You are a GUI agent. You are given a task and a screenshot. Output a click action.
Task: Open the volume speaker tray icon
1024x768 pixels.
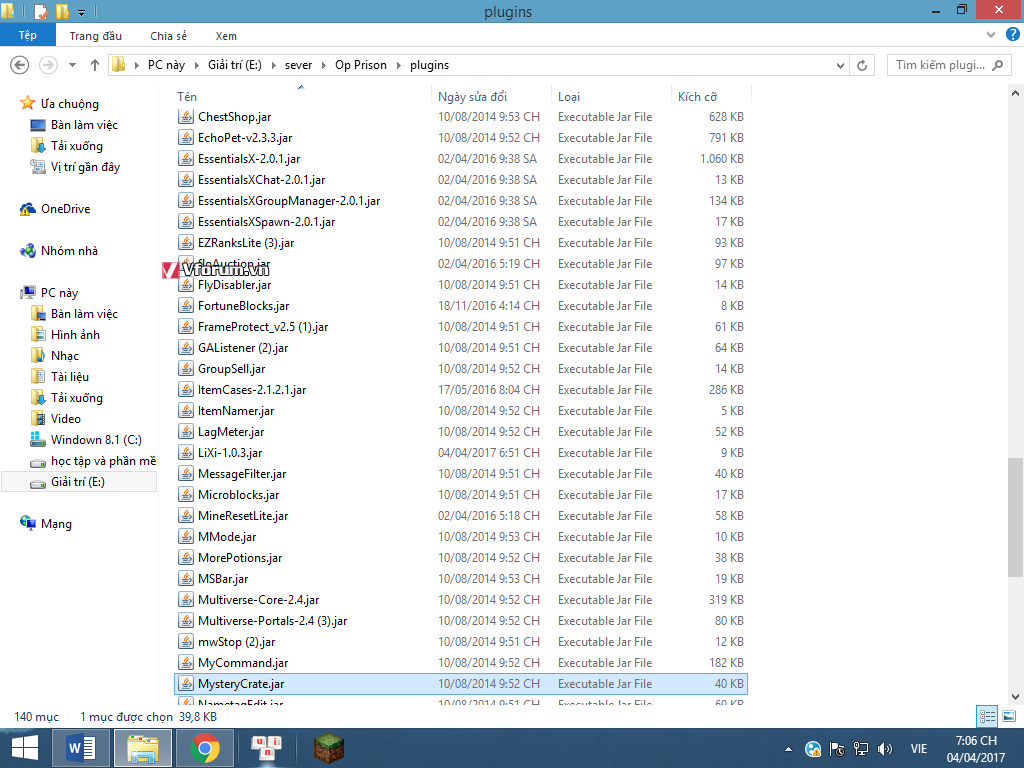885,749
